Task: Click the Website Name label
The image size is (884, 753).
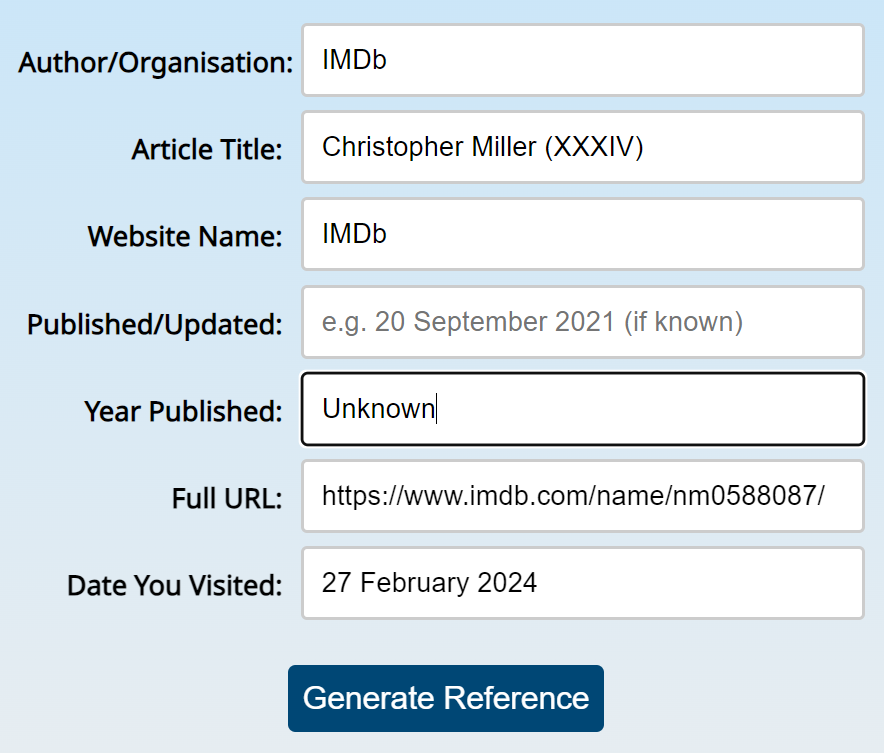Action: [184, 237]
